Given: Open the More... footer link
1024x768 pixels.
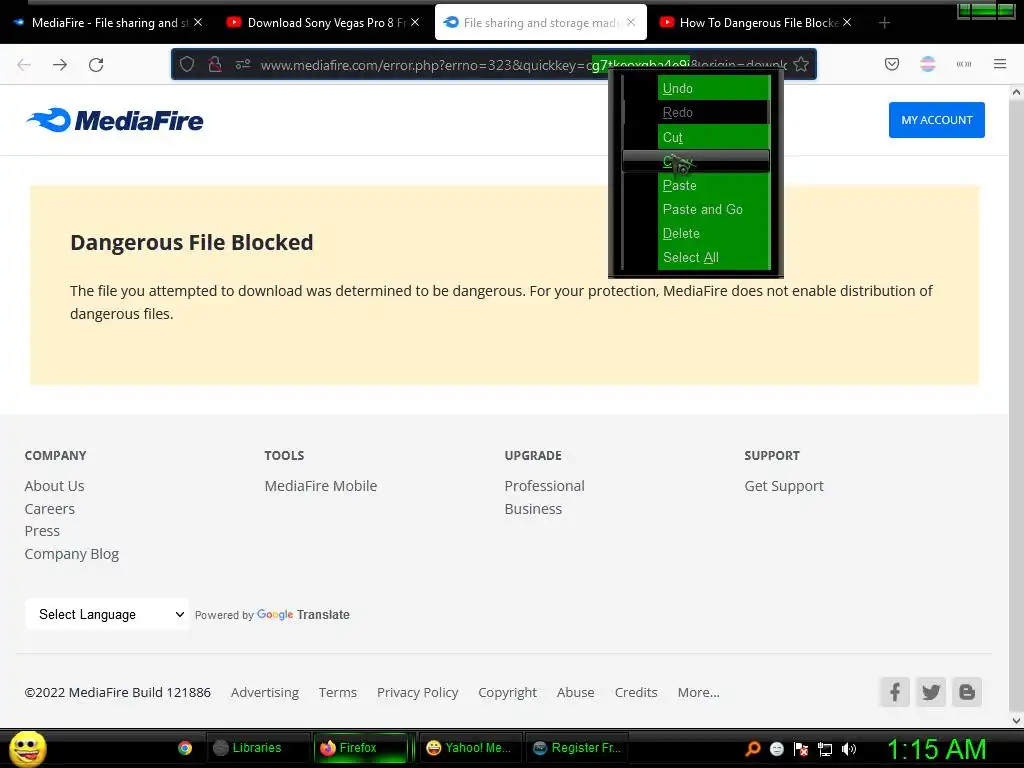Looking at the screenshot, I should coord(698,692).
